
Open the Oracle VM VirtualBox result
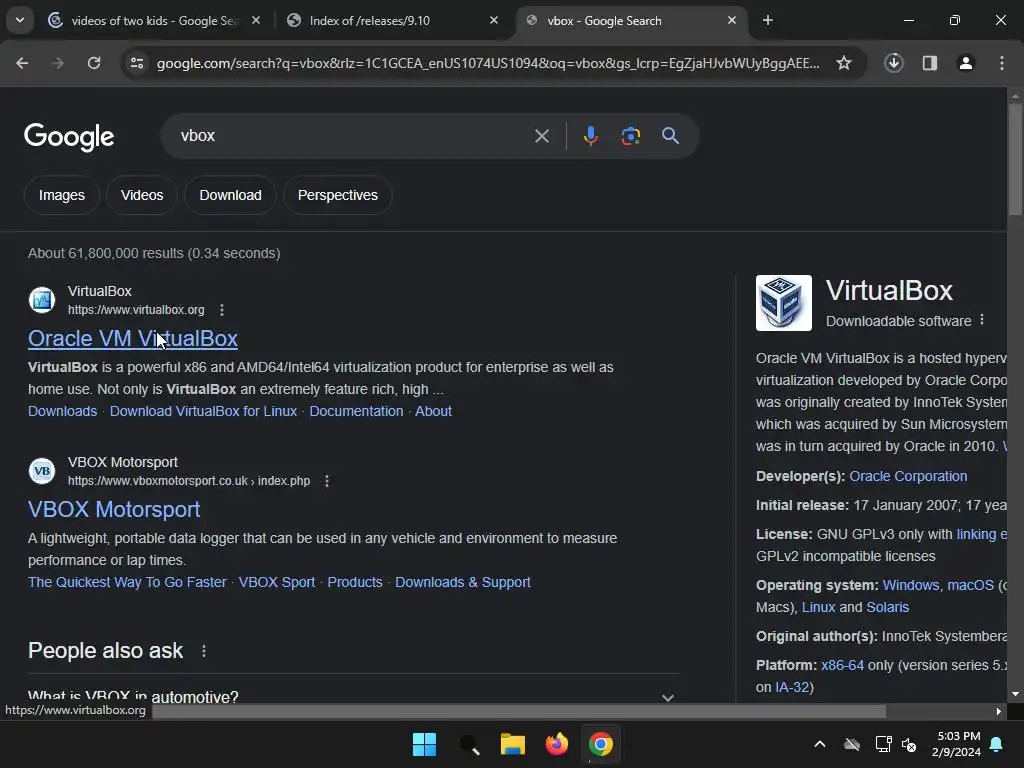point(133,338)
